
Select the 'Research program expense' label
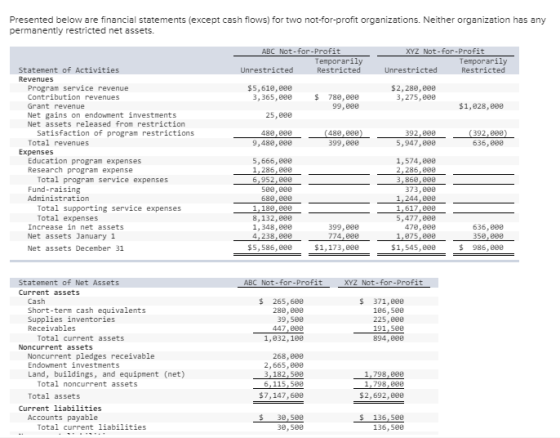(80, 170)
